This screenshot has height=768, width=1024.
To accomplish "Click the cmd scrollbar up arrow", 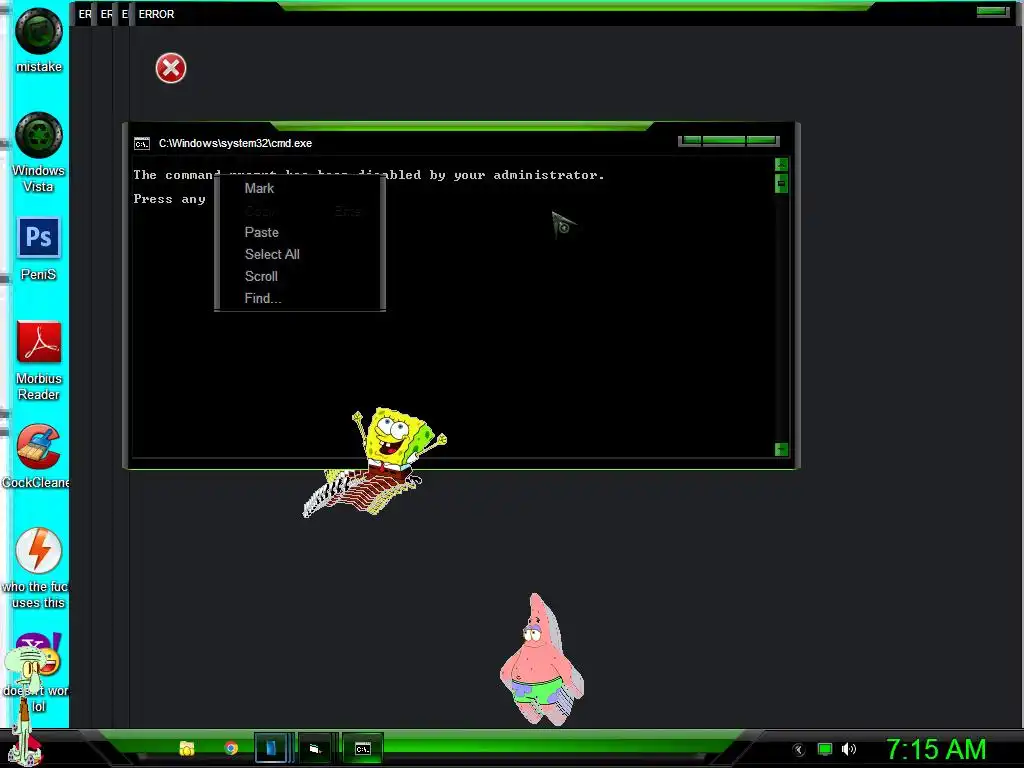I will [x=781, y=165].
